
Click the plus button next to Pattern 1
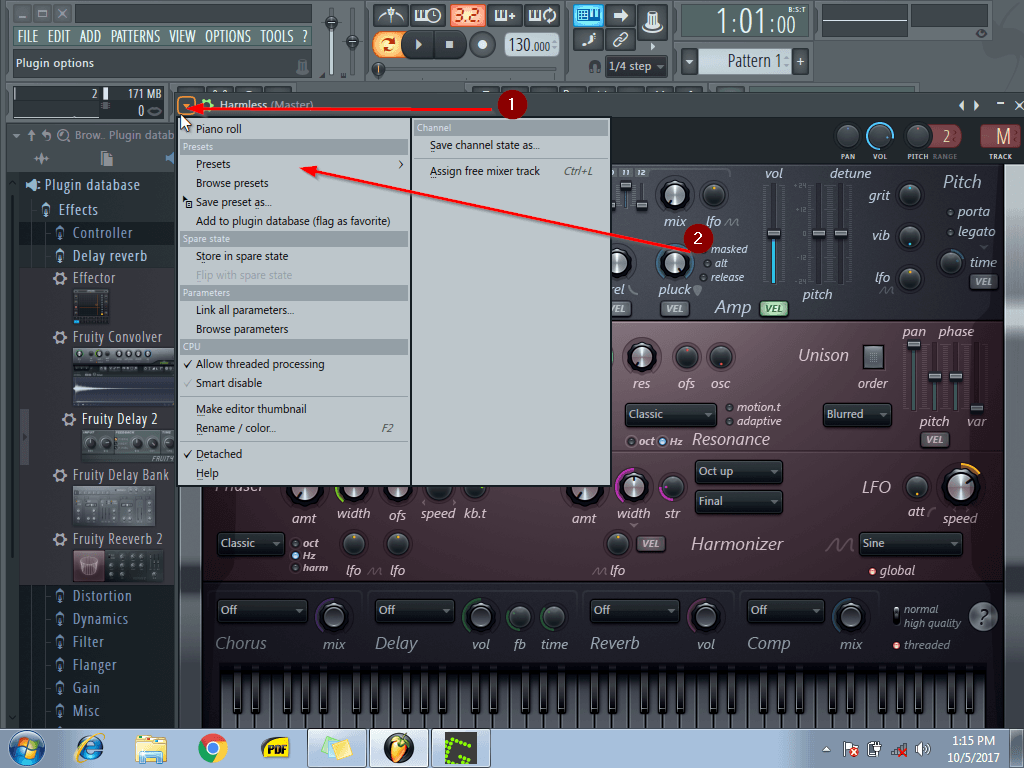coord(800,62)
